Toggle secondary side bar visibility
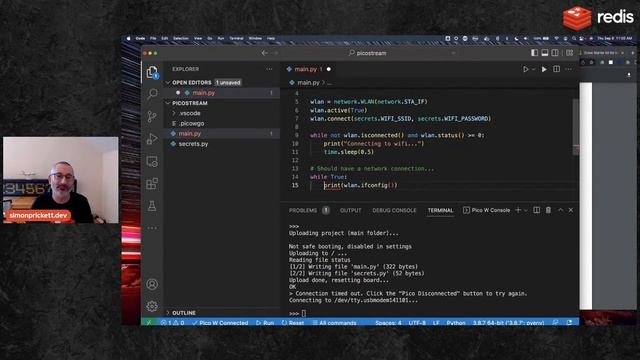The image size is (640, 360). (555, 53)
